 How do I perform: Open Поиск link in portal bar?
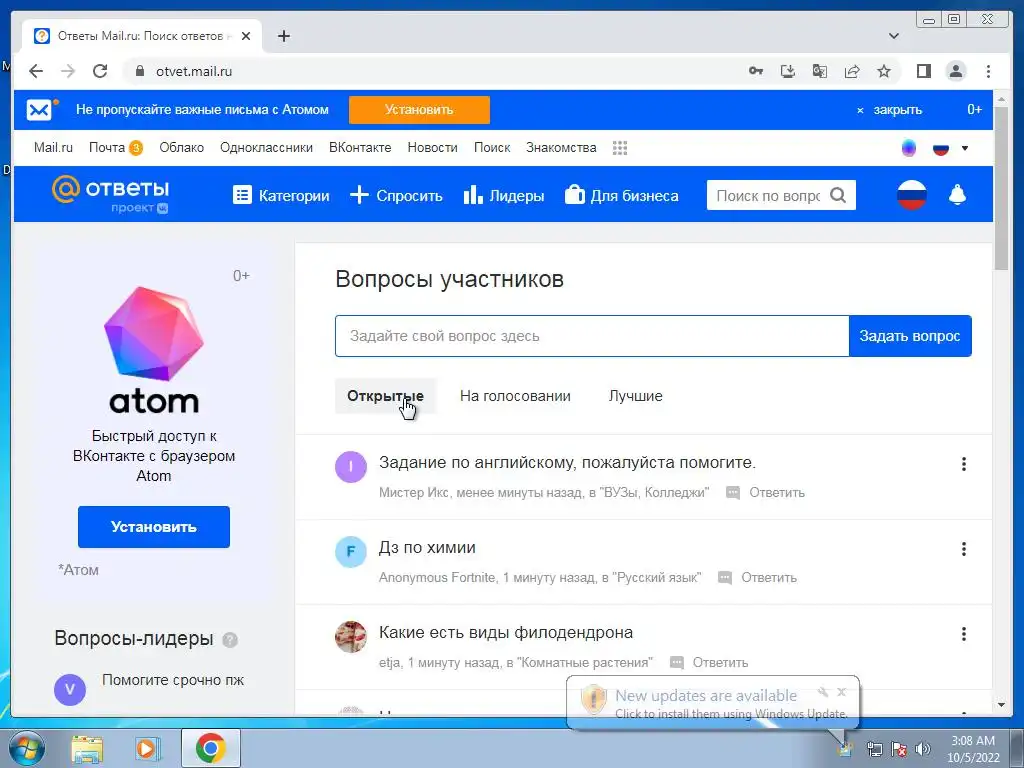492,148
